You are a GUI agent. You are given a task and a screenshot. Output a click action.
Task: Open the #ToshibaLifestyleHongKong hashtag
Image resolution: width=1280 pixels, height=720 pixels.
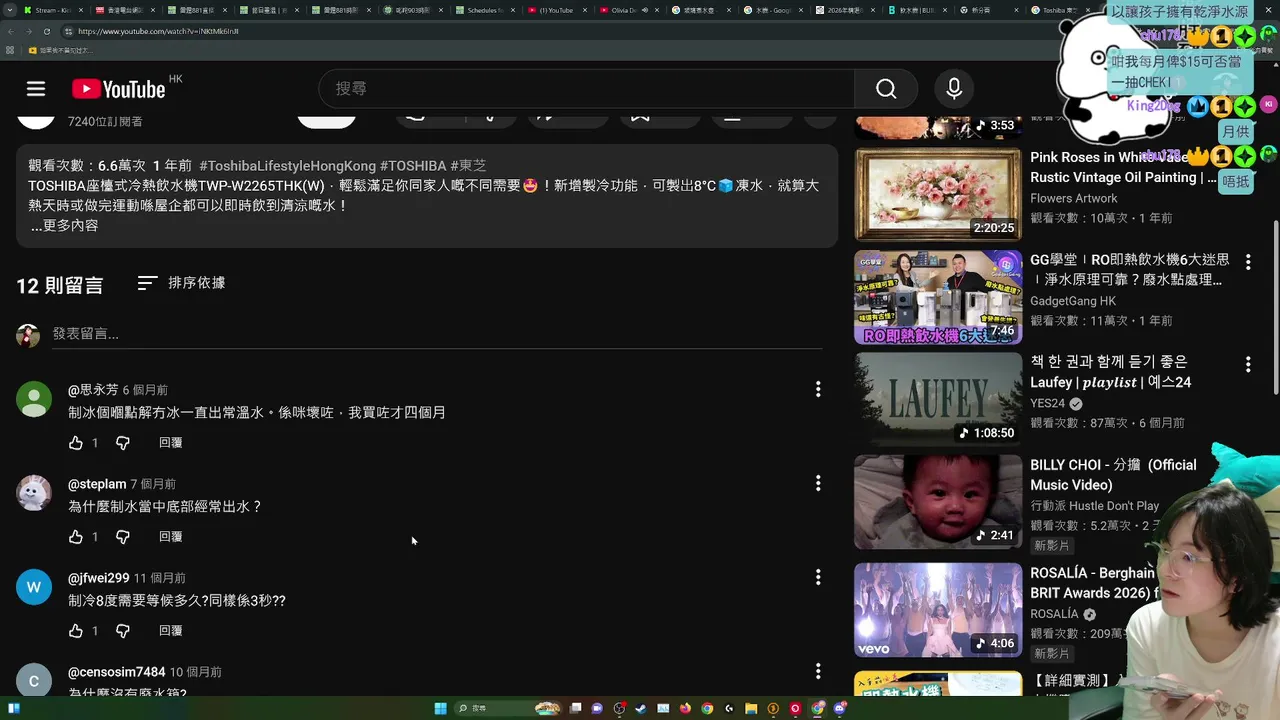click(x=287, y=166)
